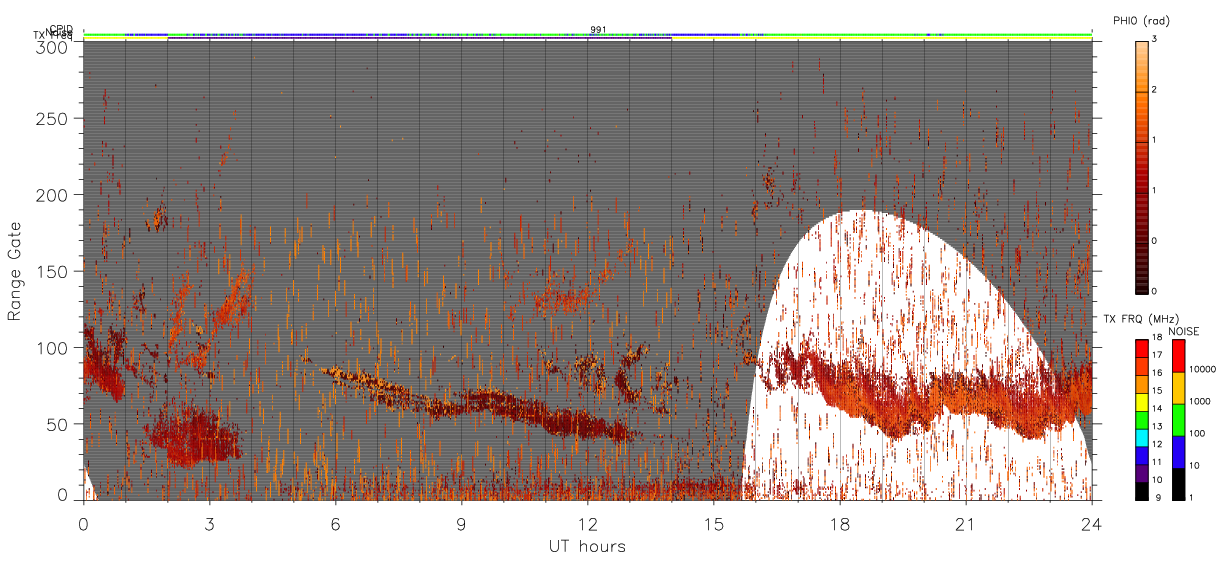Click the 'Range Gate' y-axis title
1228x567 pixels.
pyautogui.click(x=15, y=270)
